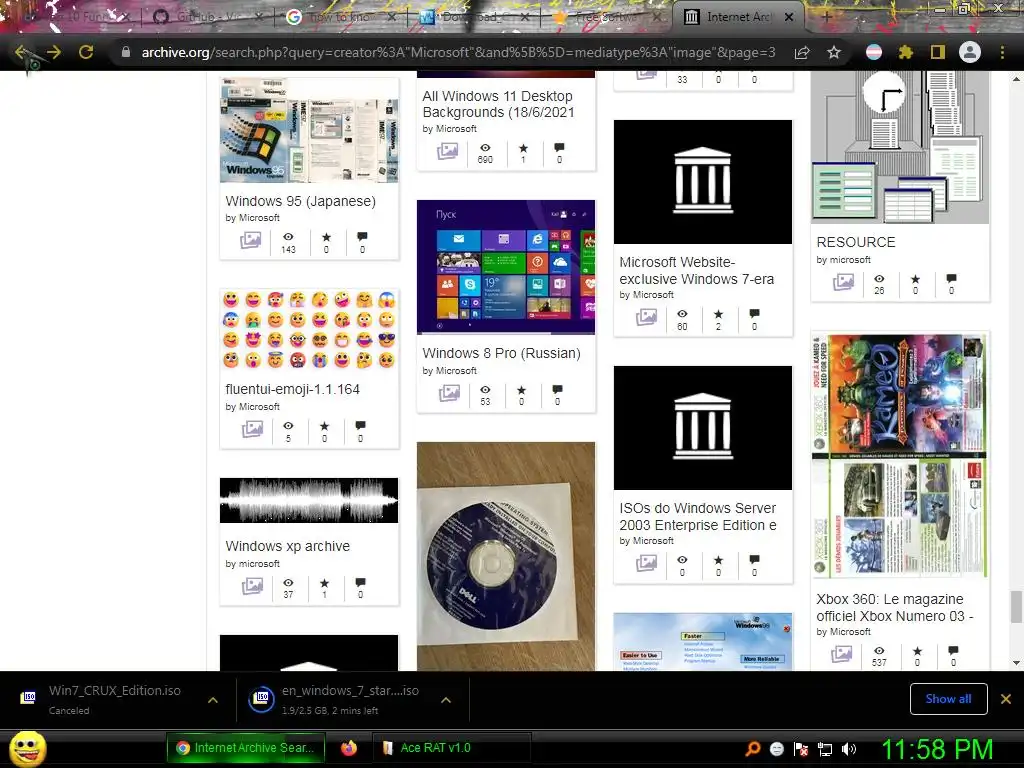Image resolution: width=1024 pixels, height=768 pixels.
Task: Open Windows 8 Pro (Russian) title
Action: click(x=501, y=353)
